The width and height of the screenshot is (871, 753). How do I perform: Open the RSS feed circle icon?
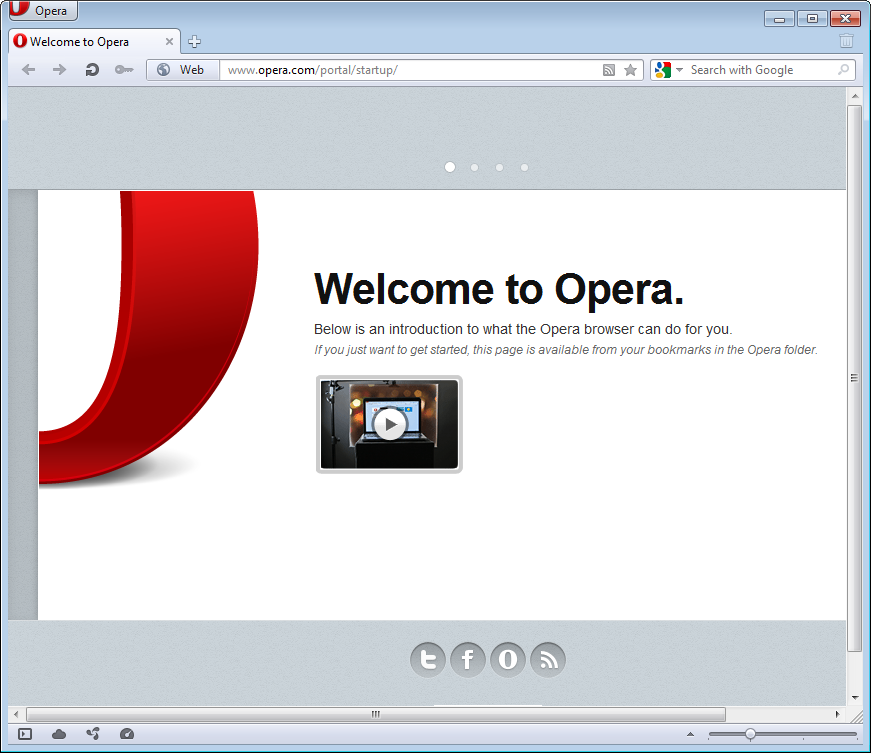548,660
